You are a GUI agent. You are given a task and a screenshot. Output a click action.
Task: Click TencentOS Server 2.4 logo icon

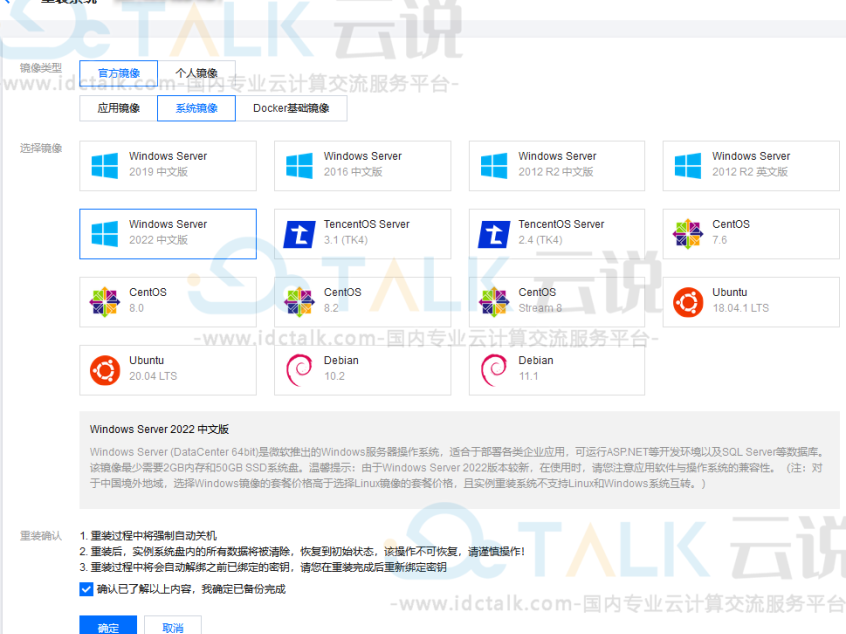click(494, 234)
